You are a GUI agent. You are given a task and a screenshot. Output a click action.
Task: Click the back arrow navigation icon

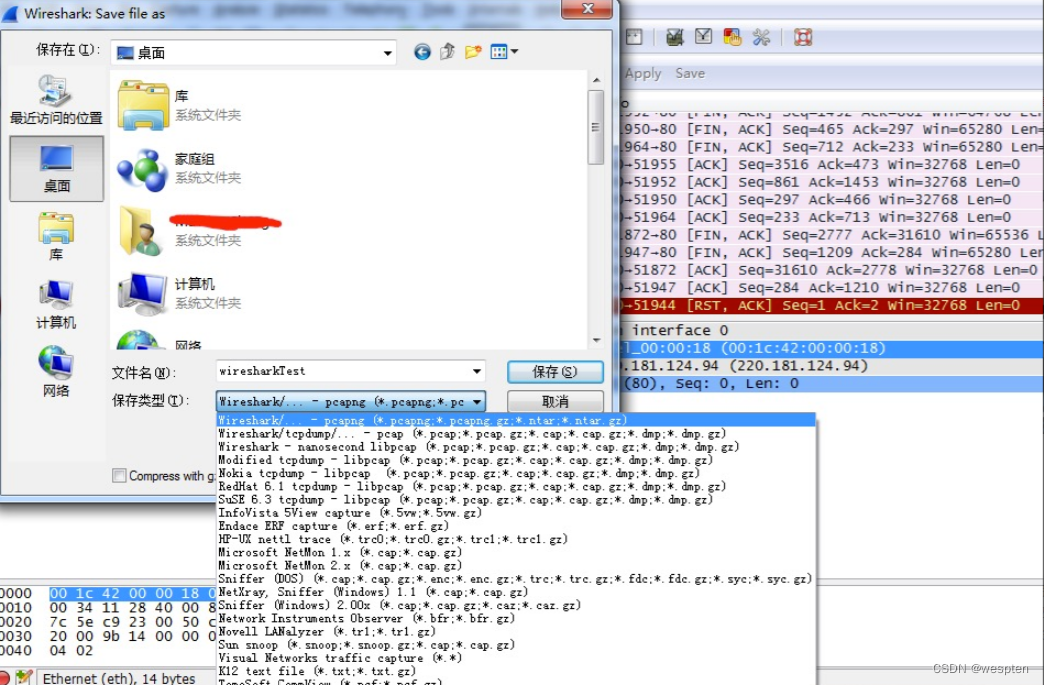tap(422, 51)
